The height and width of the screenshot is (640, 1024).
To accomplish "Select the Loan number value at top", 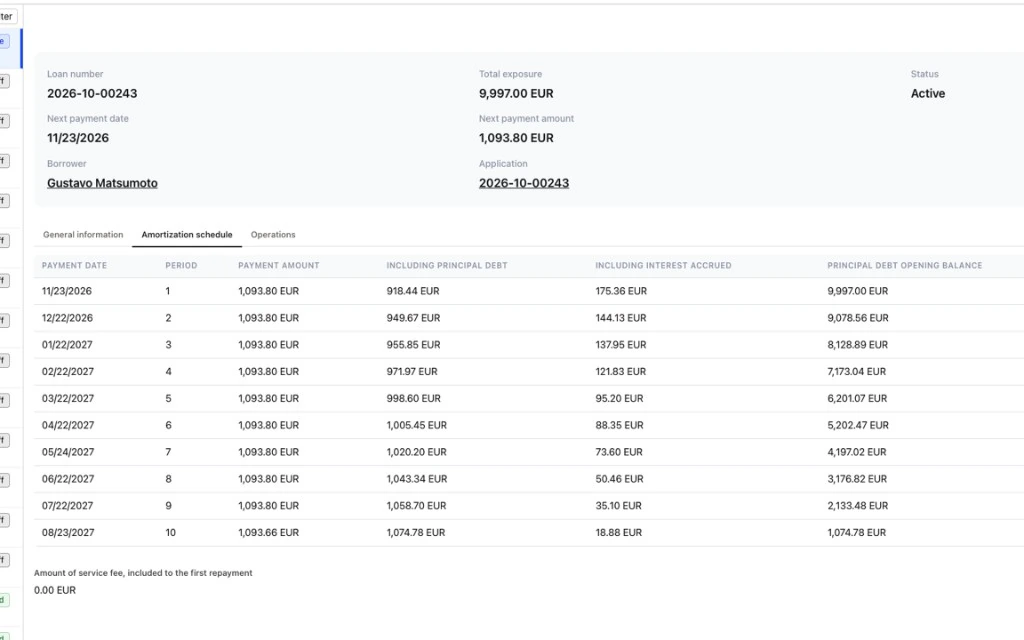I will click(92, 93).
